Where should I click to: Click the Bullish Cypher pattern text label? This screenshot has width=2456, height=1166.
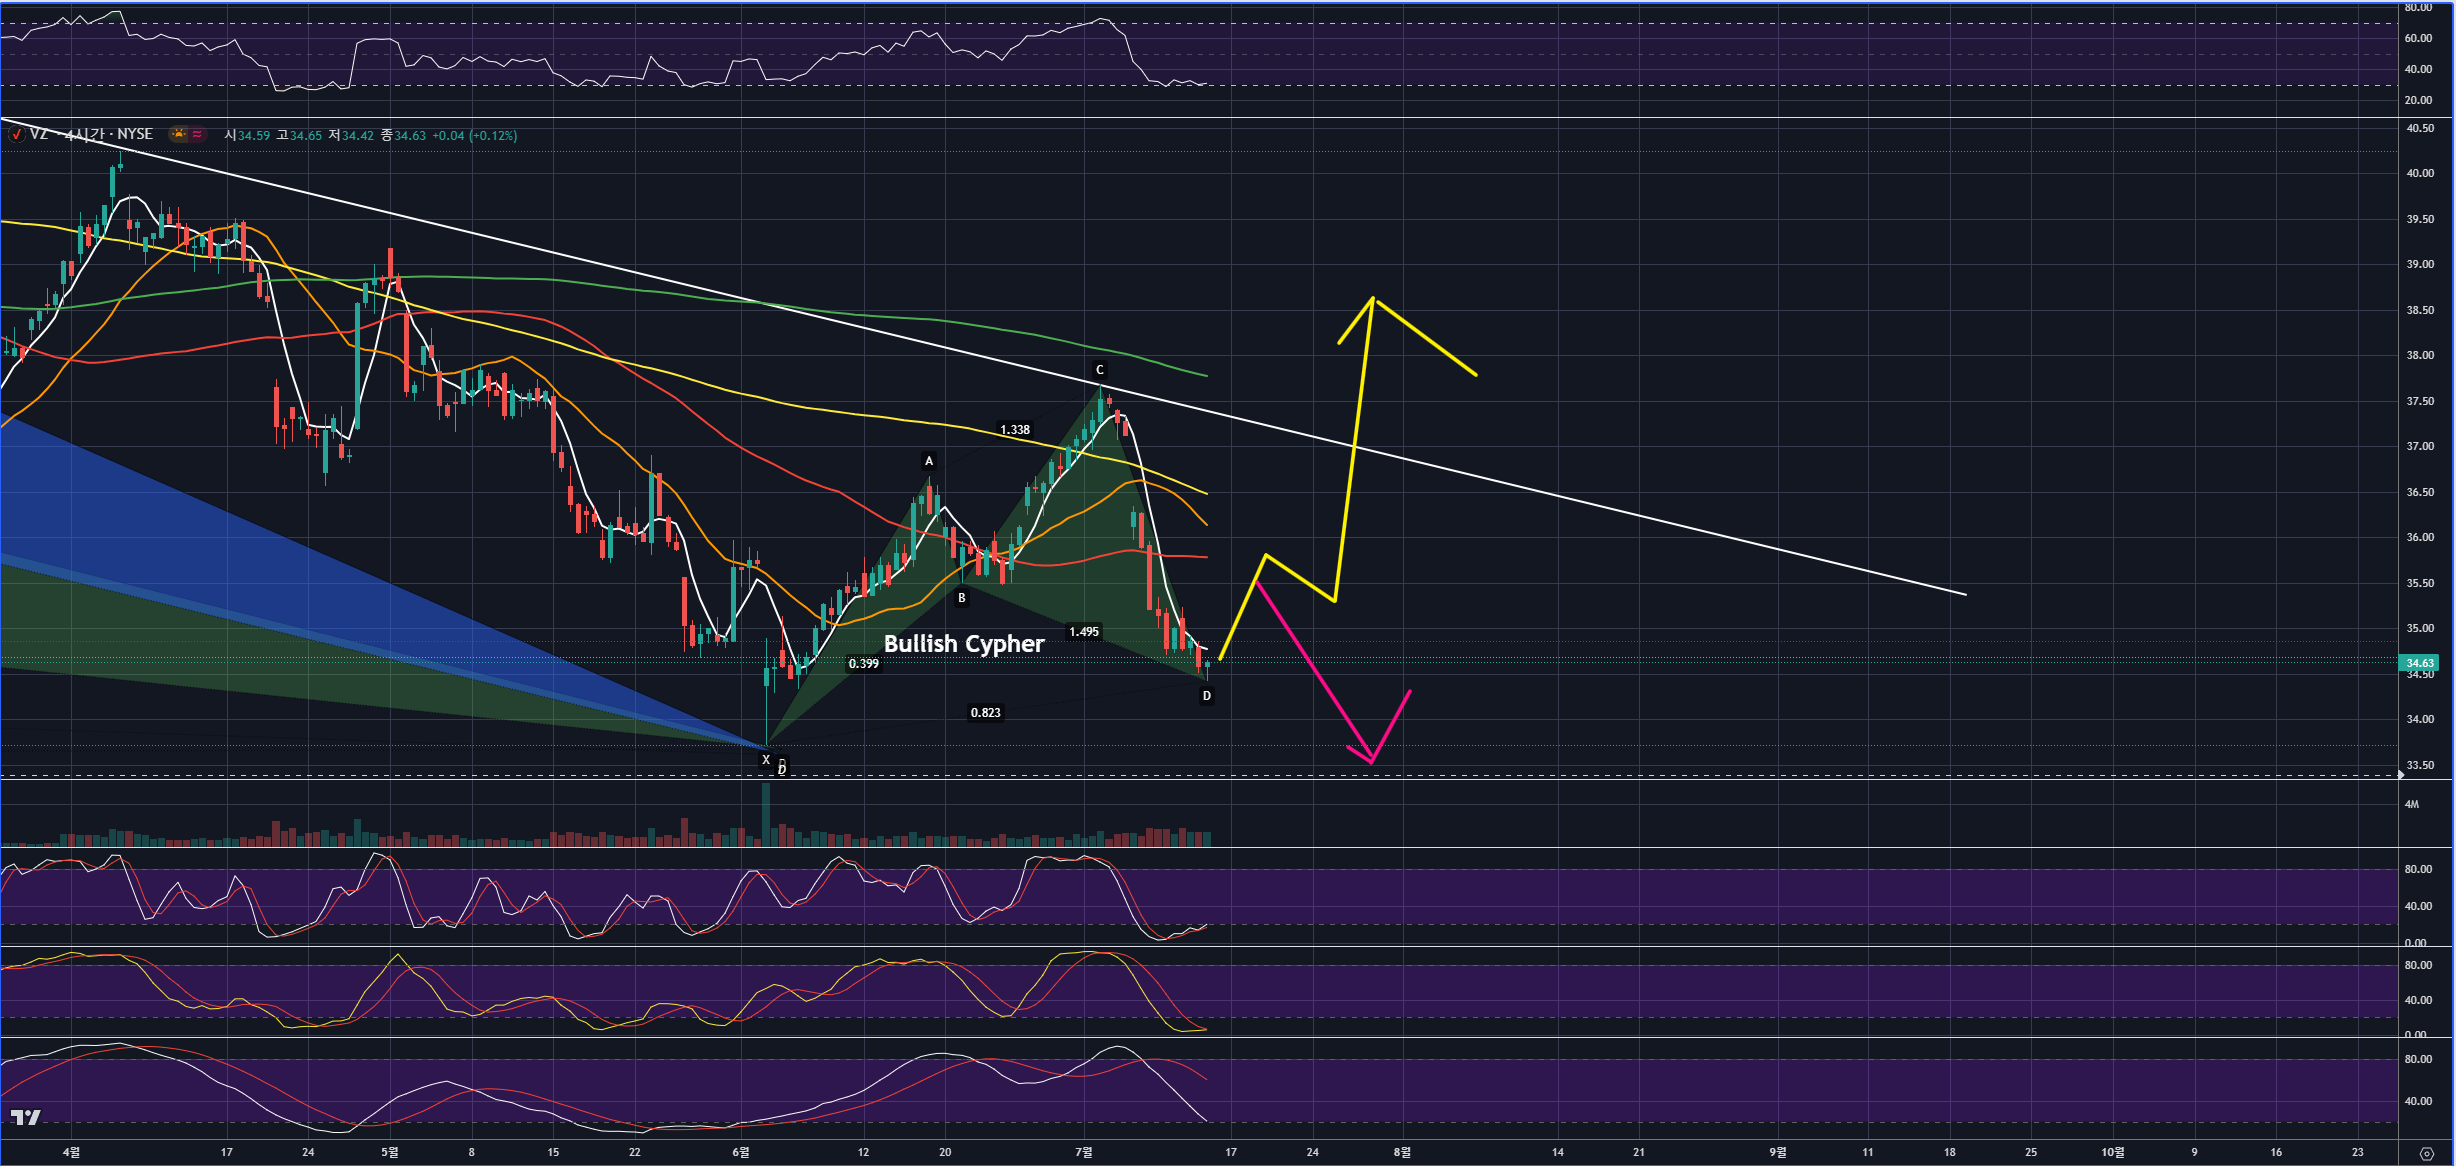point(963,644)
